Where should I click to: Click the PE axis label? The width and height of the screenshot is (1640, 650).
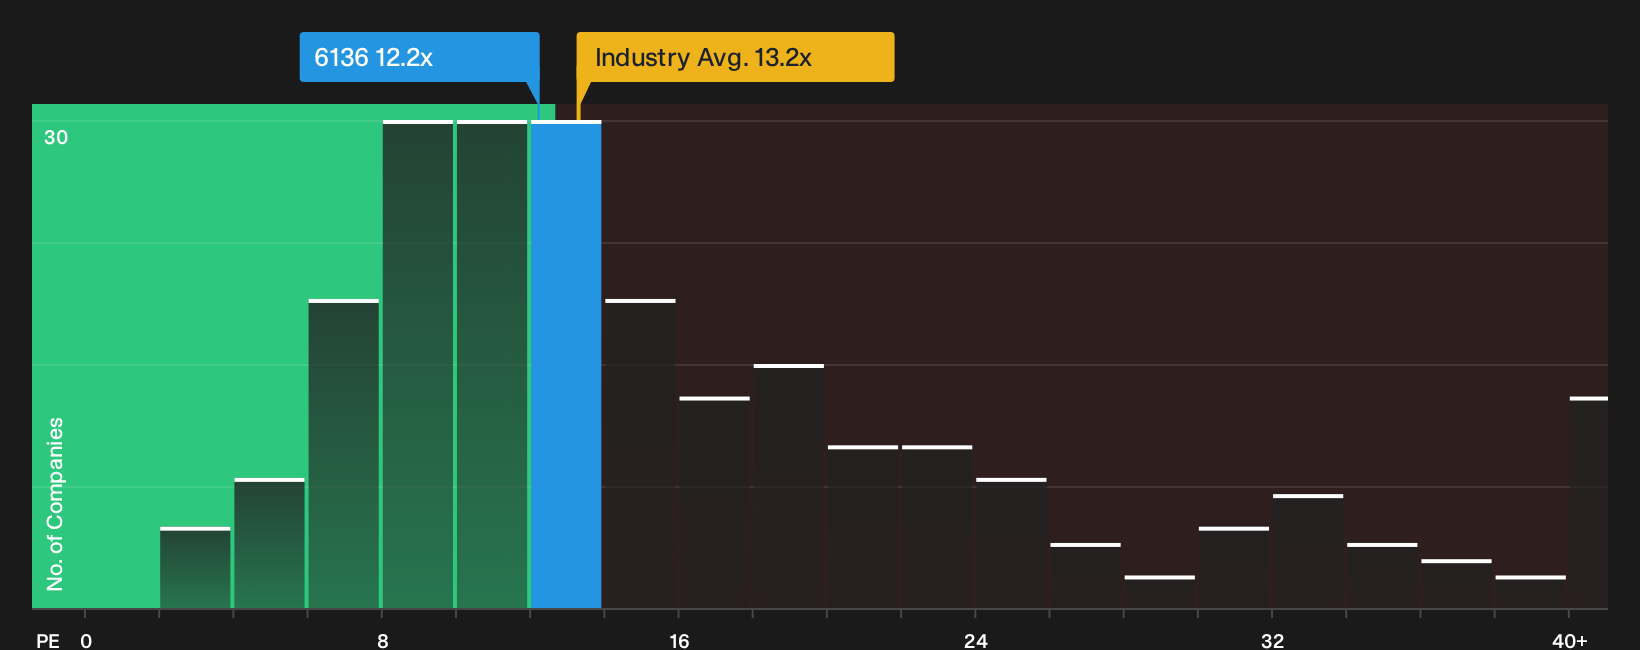47,640
